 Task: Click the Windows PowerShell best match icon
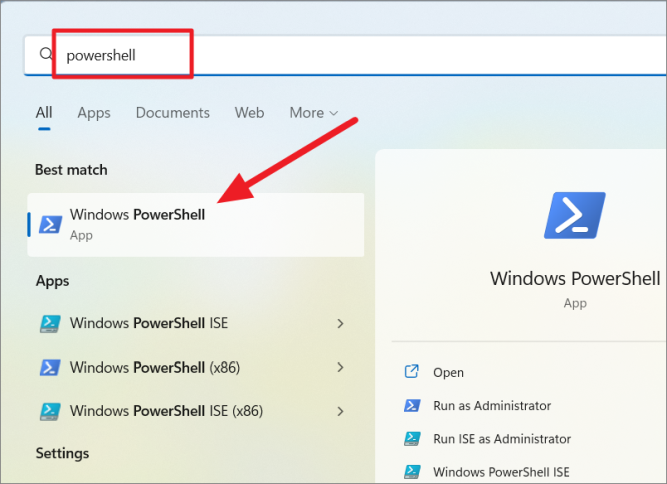51,225
